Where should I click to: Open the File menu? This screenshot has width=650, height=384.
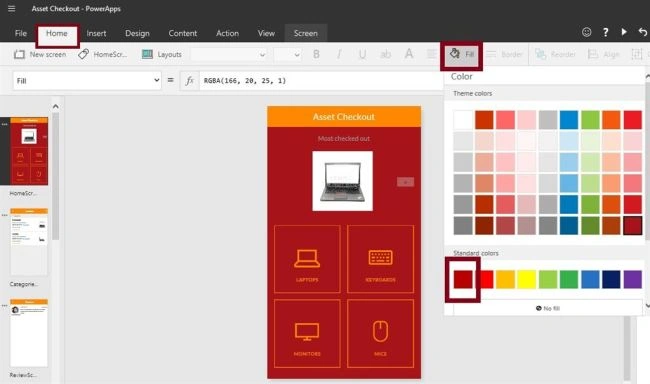(21, 33)
